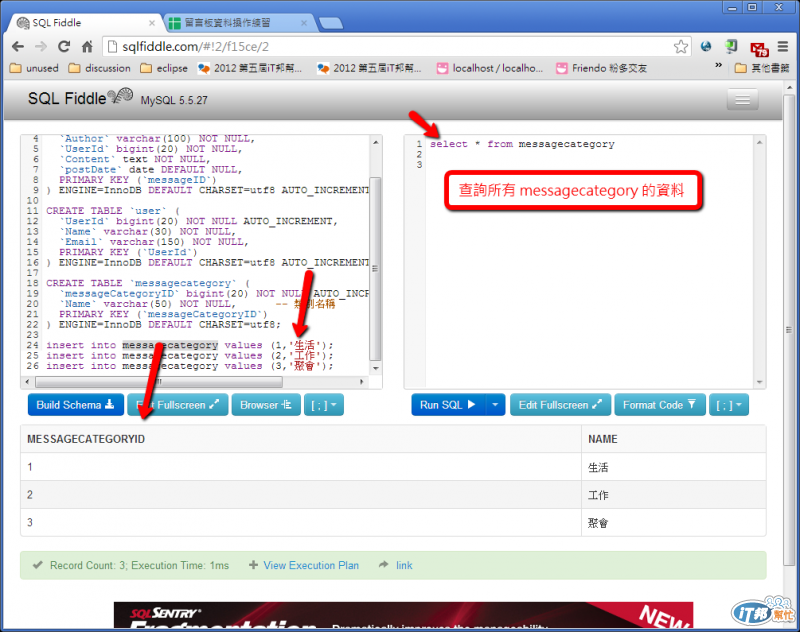The height and width of the screenshot is (632, 800).
Task: Go forward with the browser forward arrow
Action: pyautogui.click(x=41, y=47)
